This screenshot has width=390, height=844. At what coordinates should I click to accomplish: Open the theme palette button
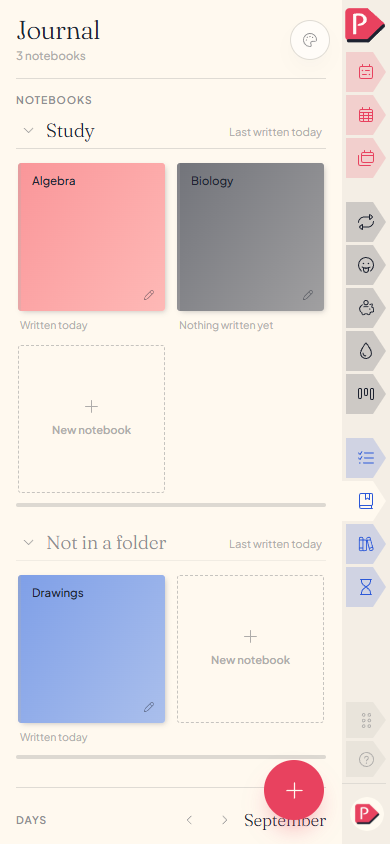309,40
